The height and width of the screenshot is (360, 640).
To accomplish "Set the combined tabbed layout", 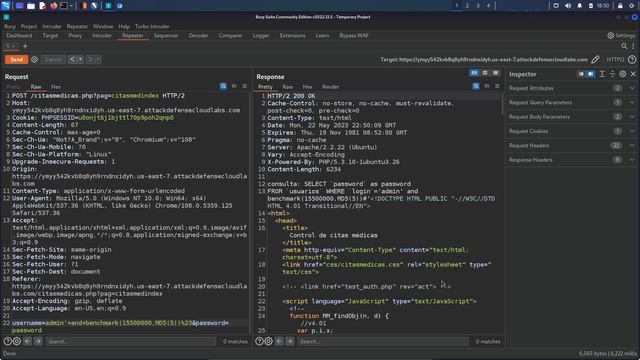I will point(496,73).
